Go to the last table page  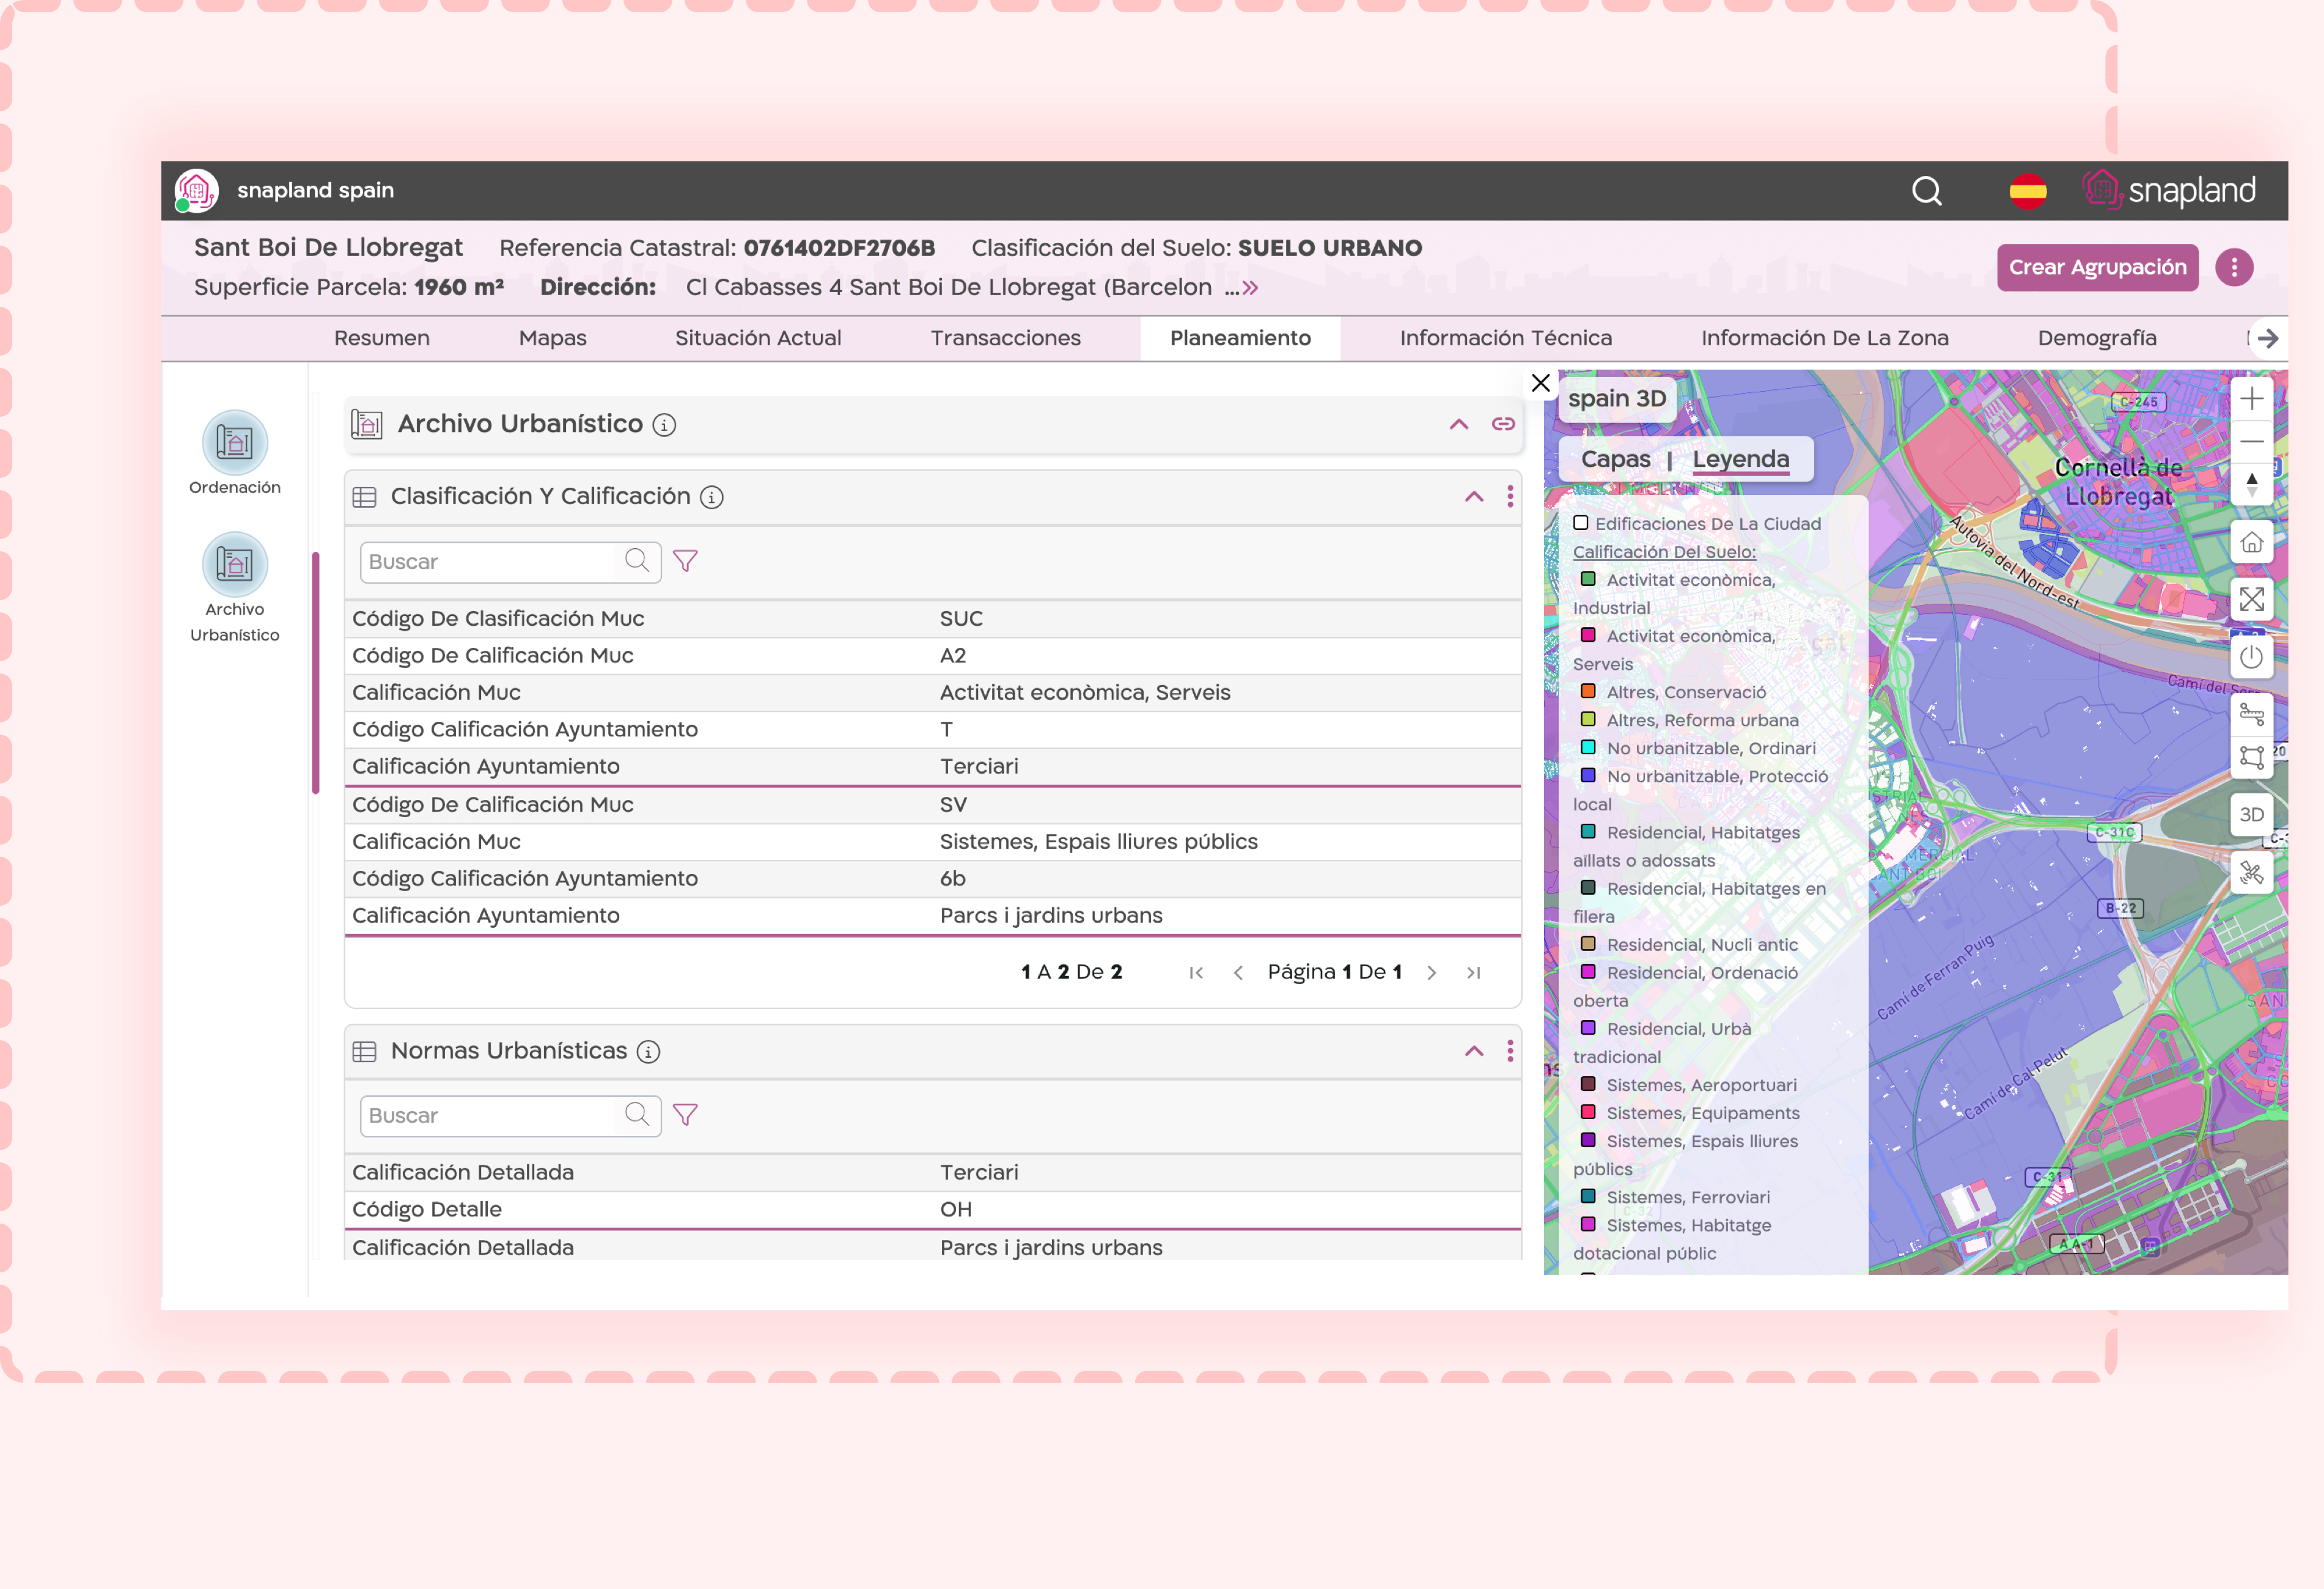(1473, 973)
